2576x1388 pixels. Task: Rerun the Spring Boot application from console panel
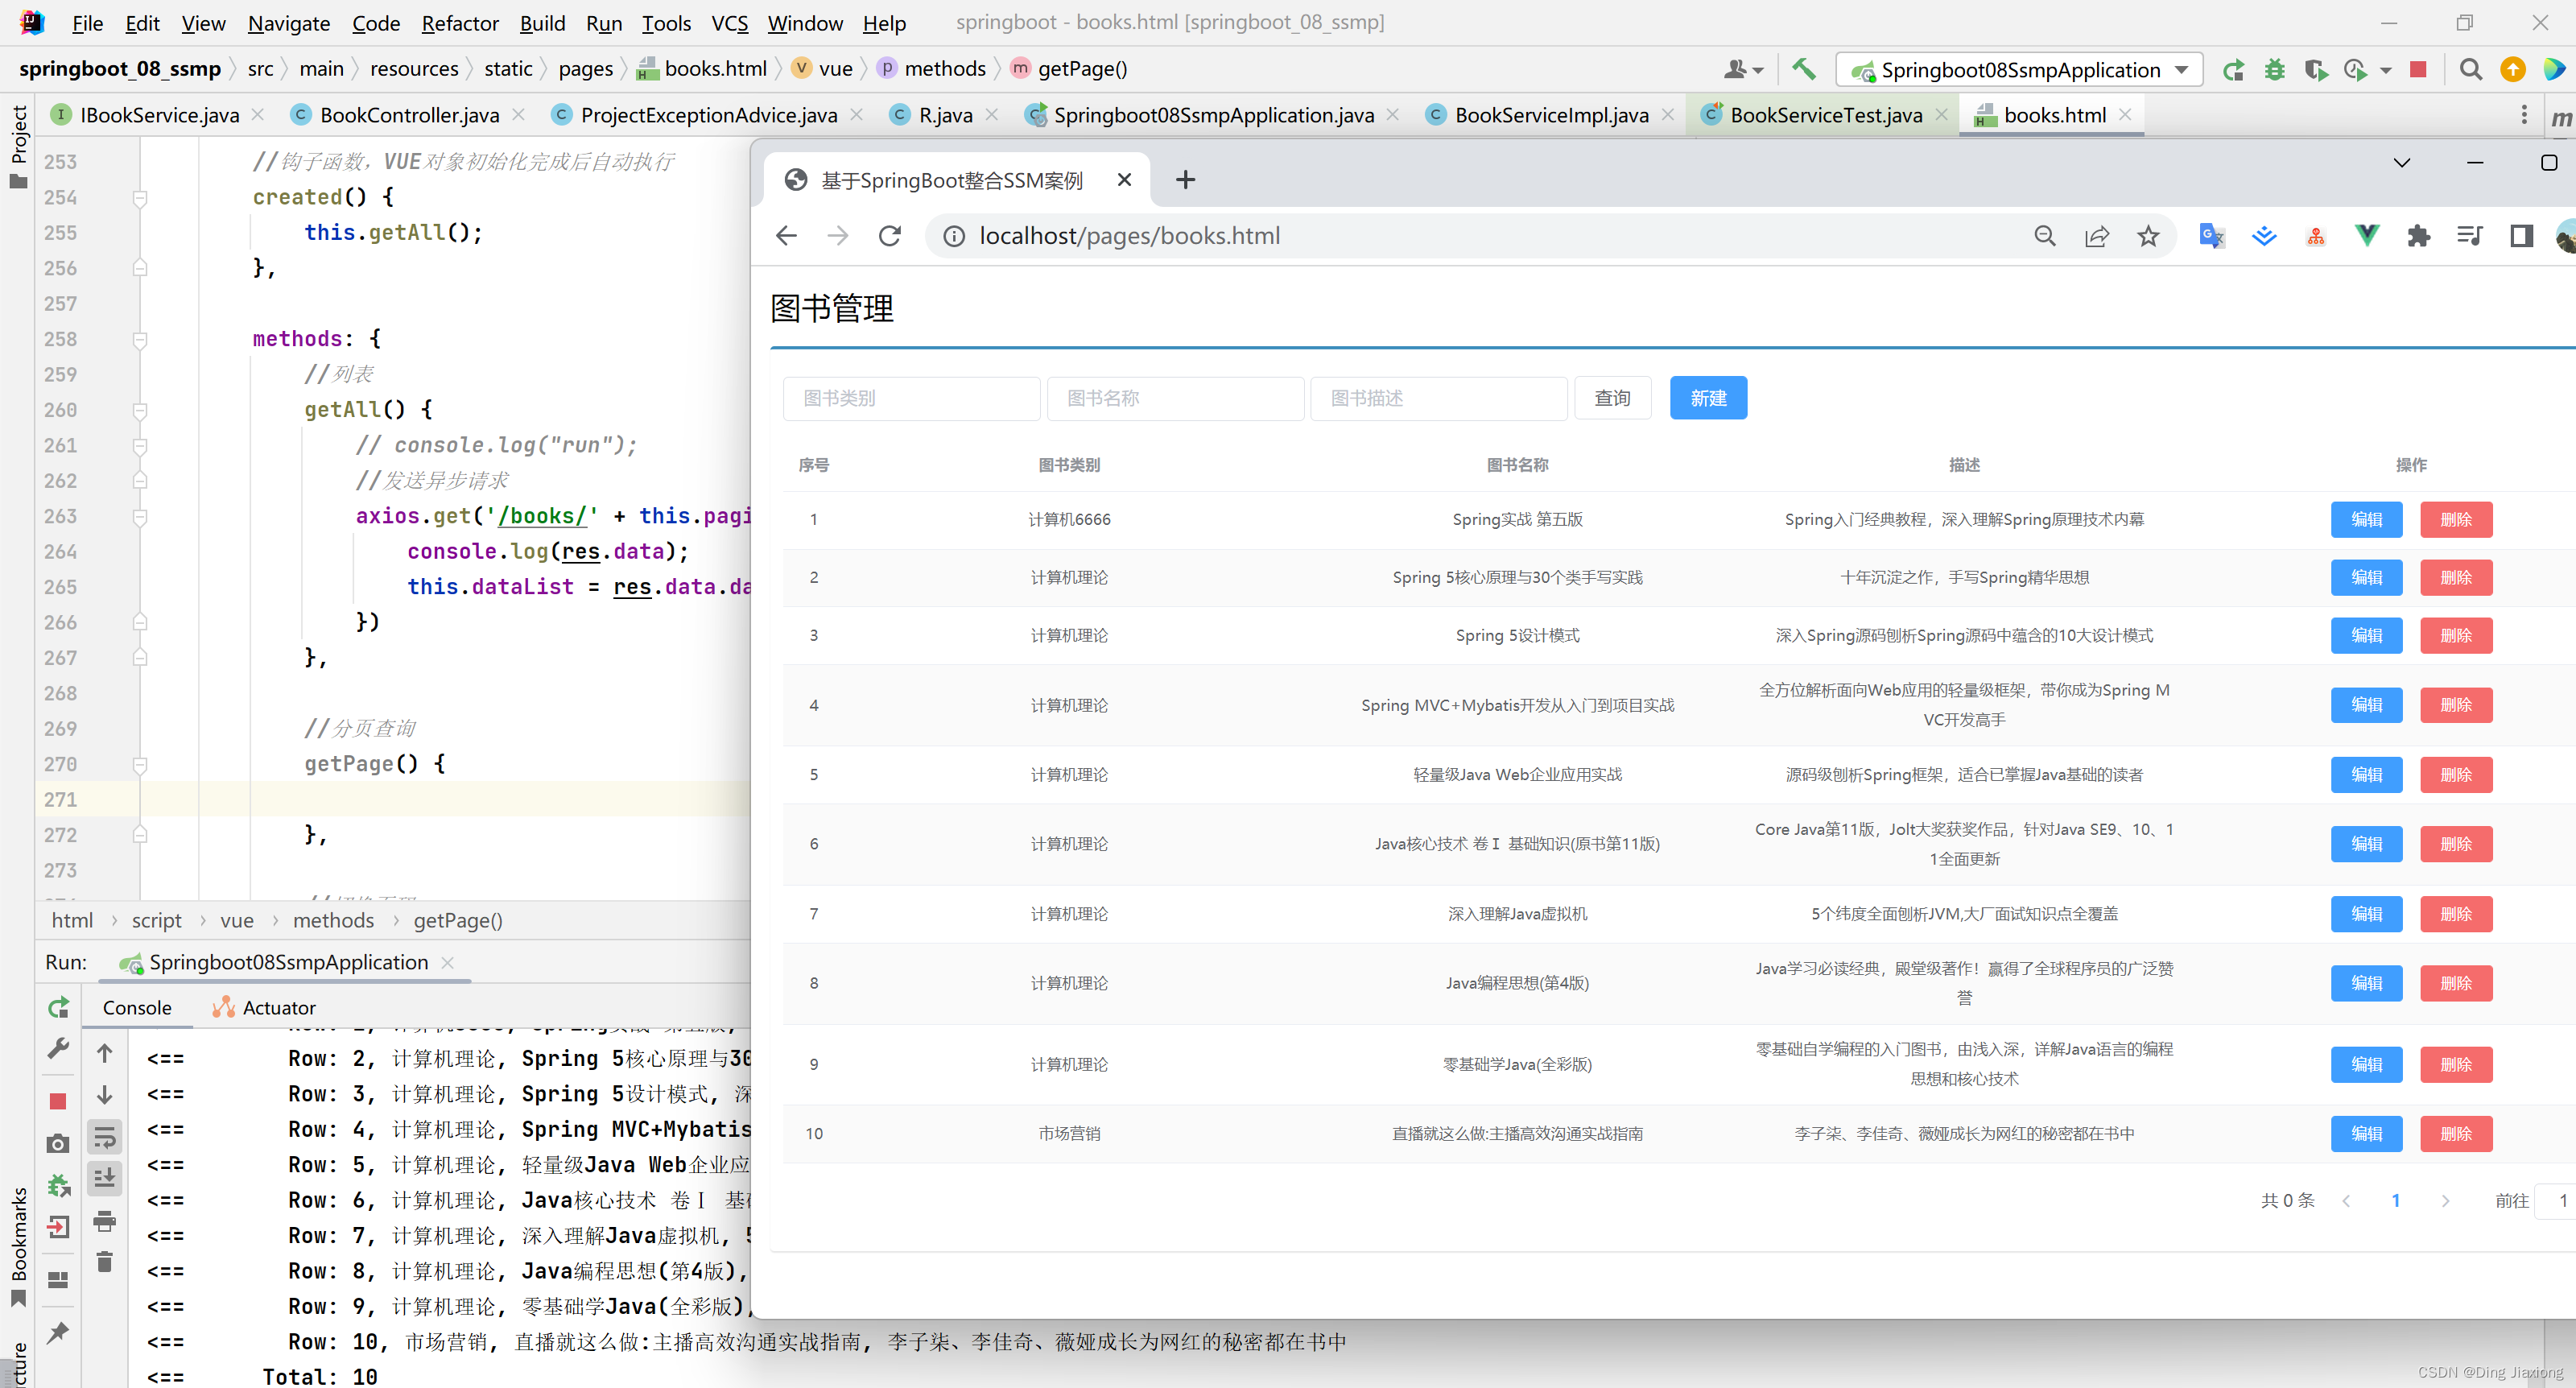pyautogui.click(x=58, y=1007)
